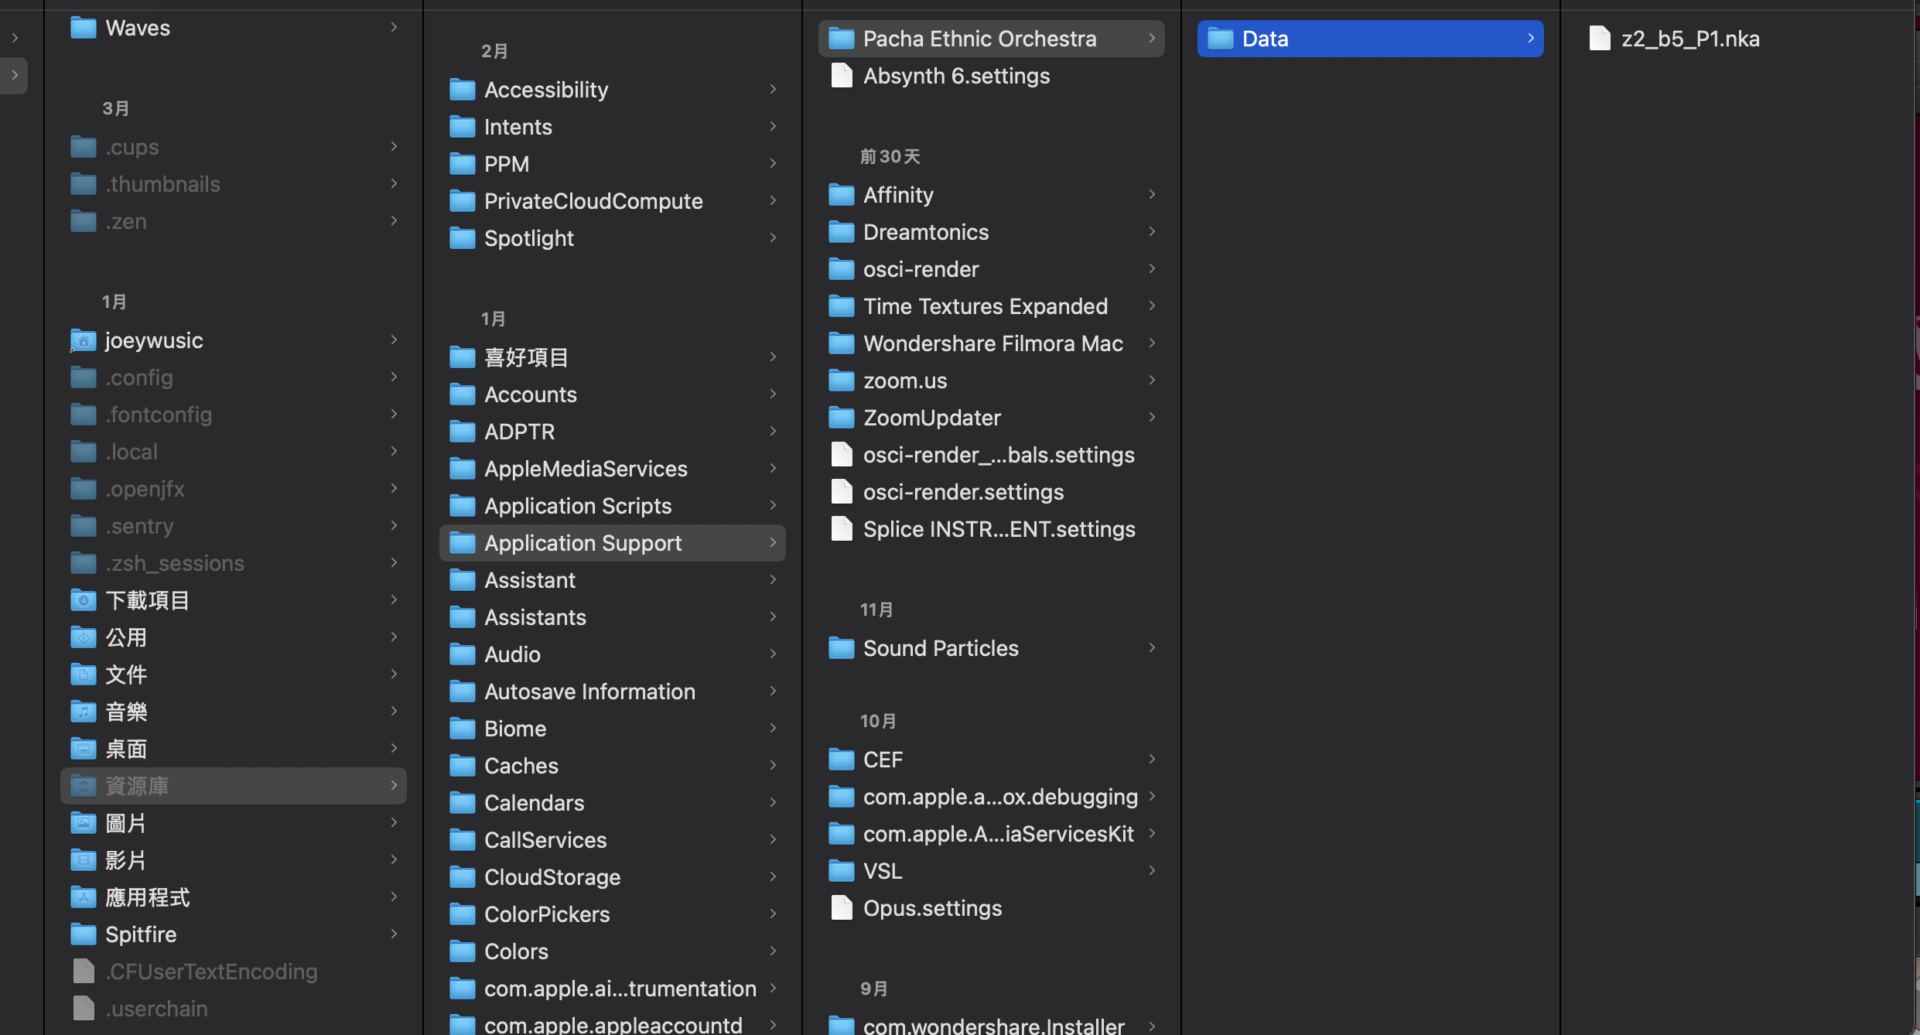1920x1035 pixels.
Task: Select the Library (資源庫) folder row
Action: tap(234, 786)
